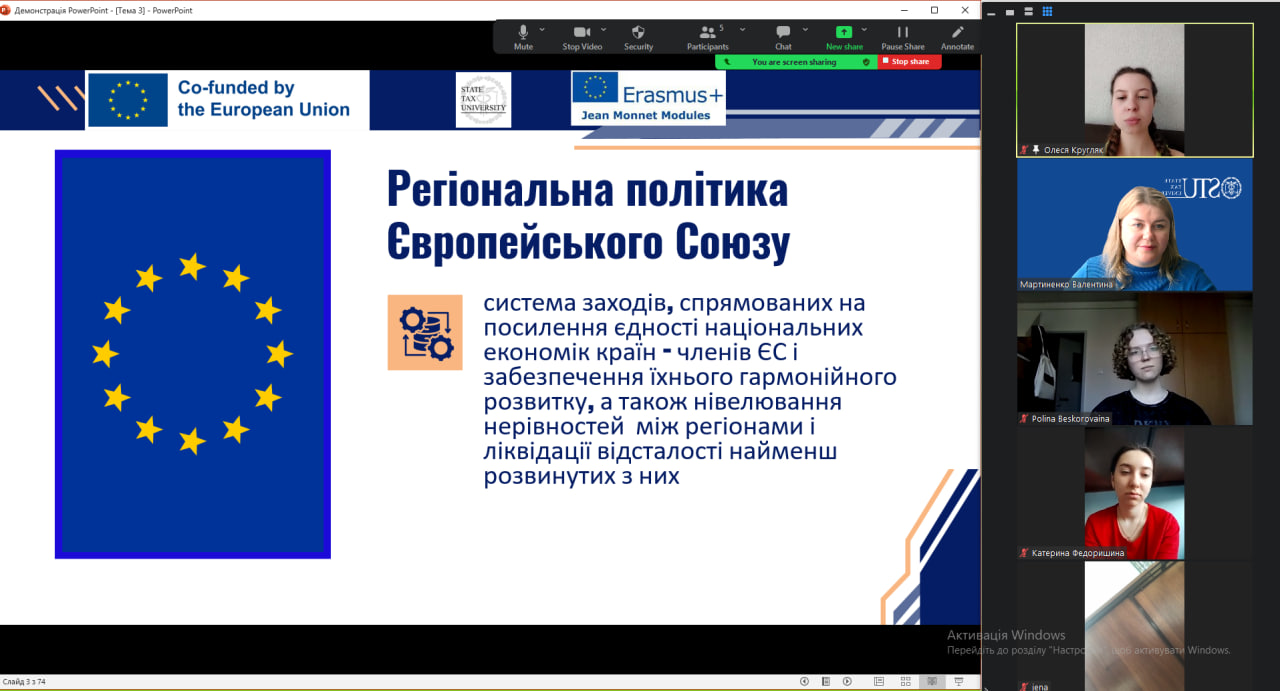This screenshot has width=1280, height=691.
Task: Click the muted mic icon beside Катерина Федоришина
Action: tap(1024, 553)
